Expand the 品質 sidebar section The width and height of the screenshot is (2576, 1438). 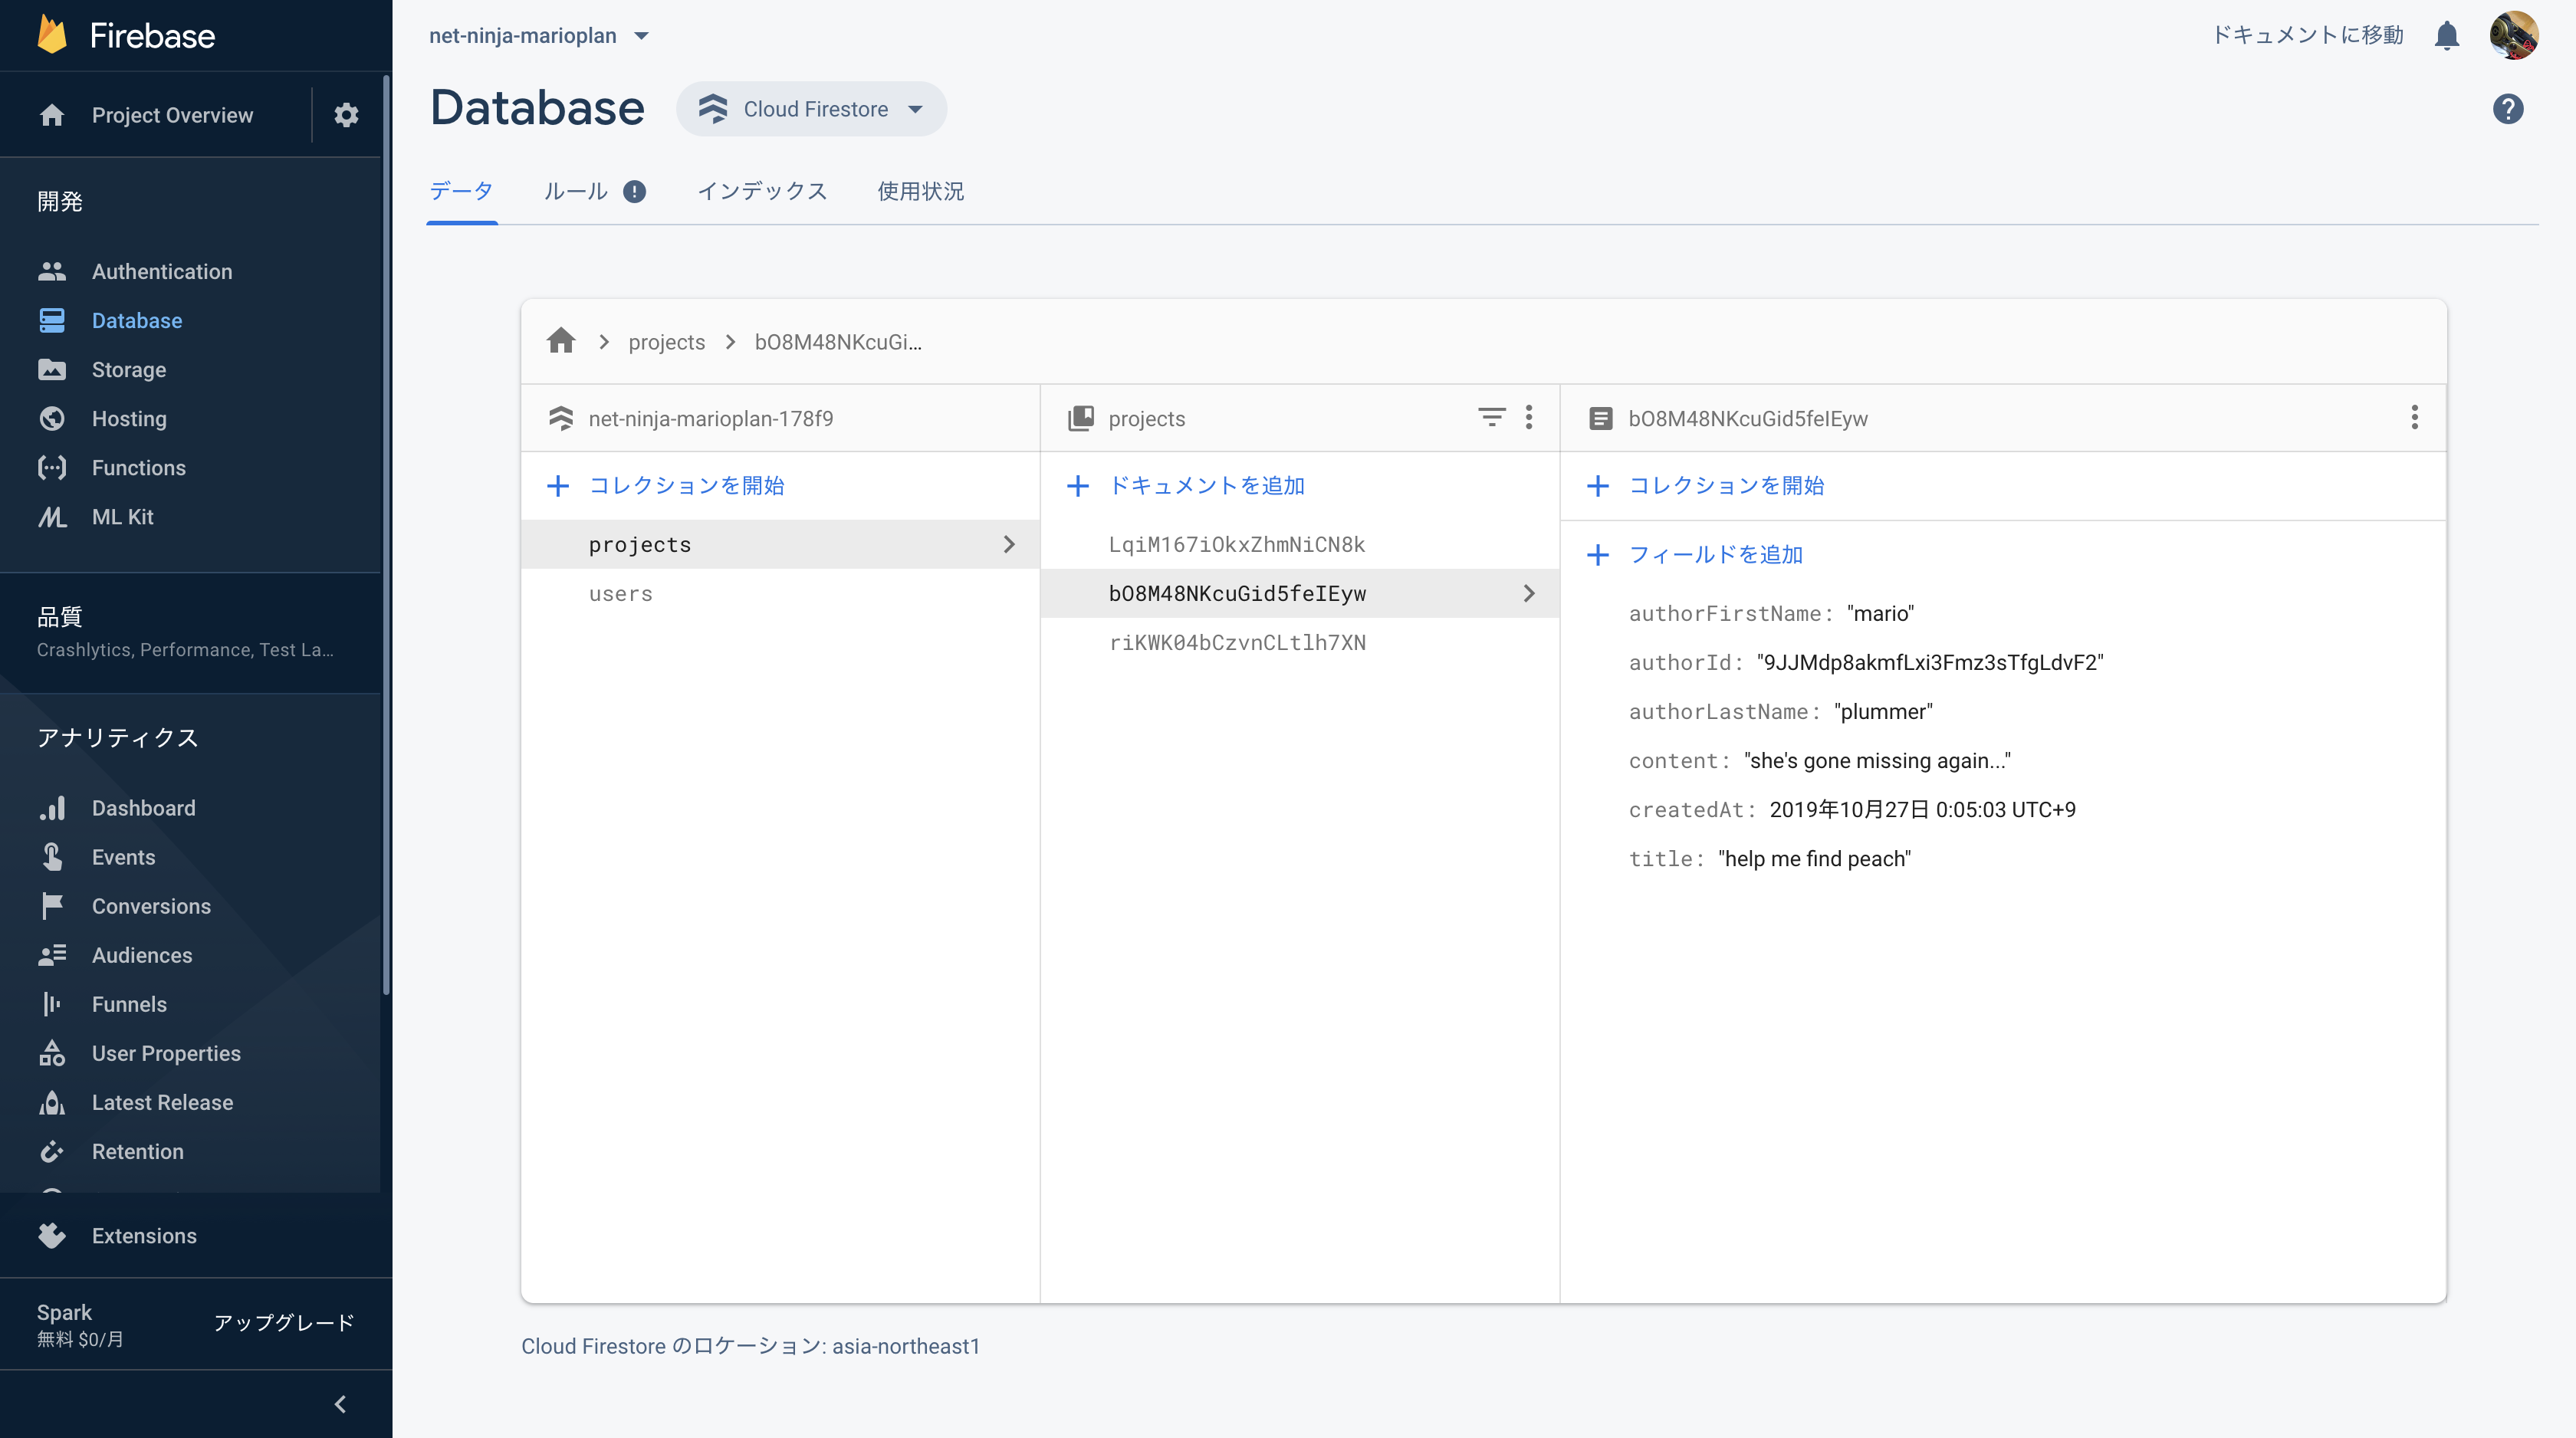(190, 632)
